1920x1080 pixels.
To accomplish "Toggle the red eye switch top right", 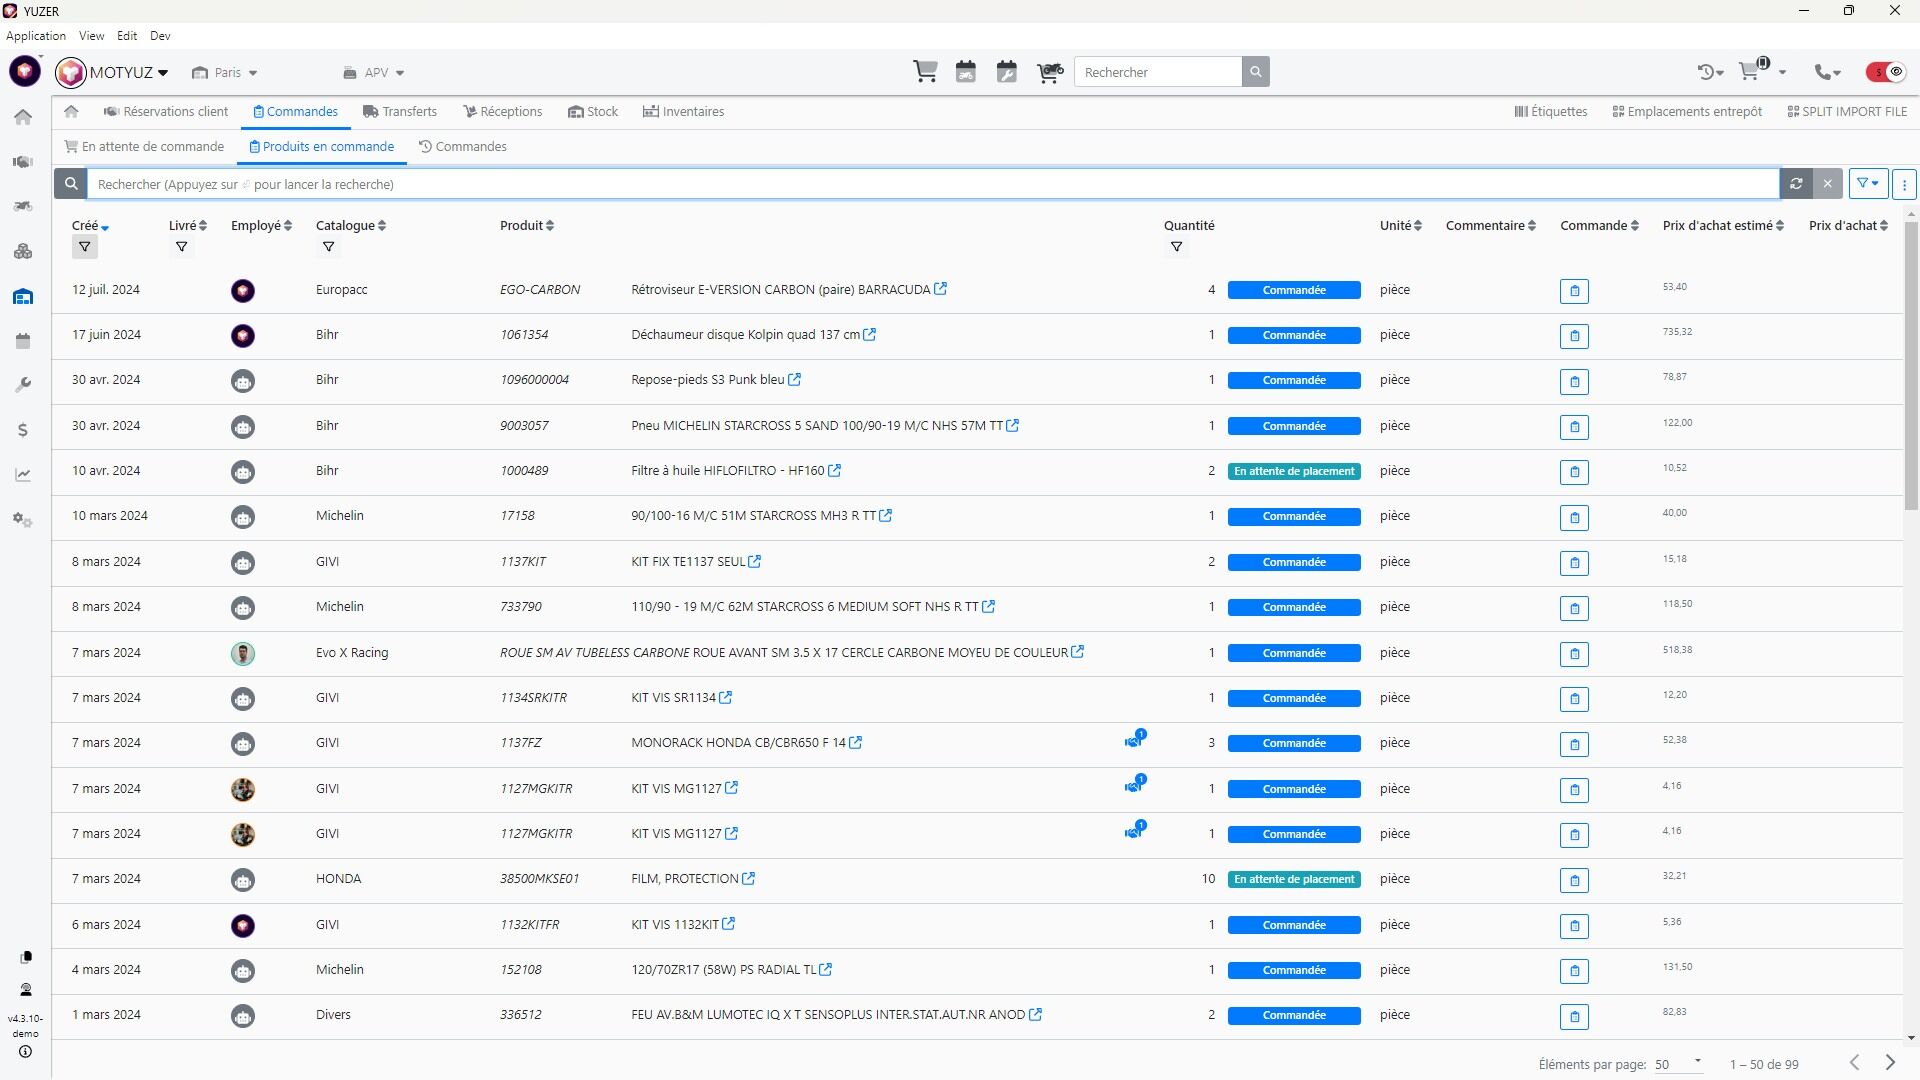I will (x=1886, y=72).
